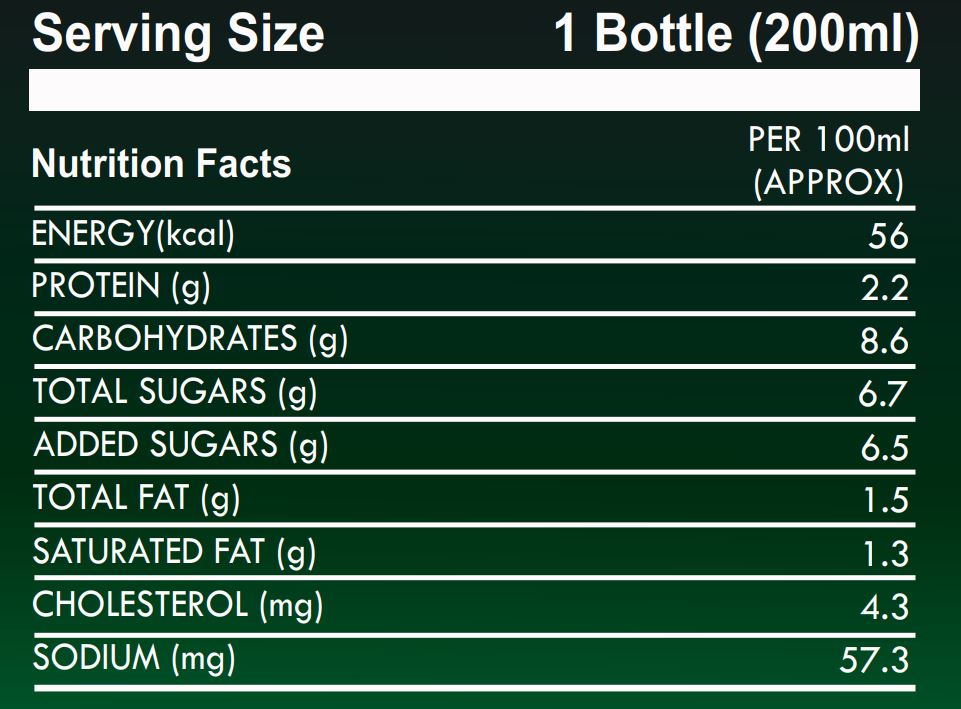
Task: Select the ADDED SUGARS (g) label
Action: tap(180, 445)
